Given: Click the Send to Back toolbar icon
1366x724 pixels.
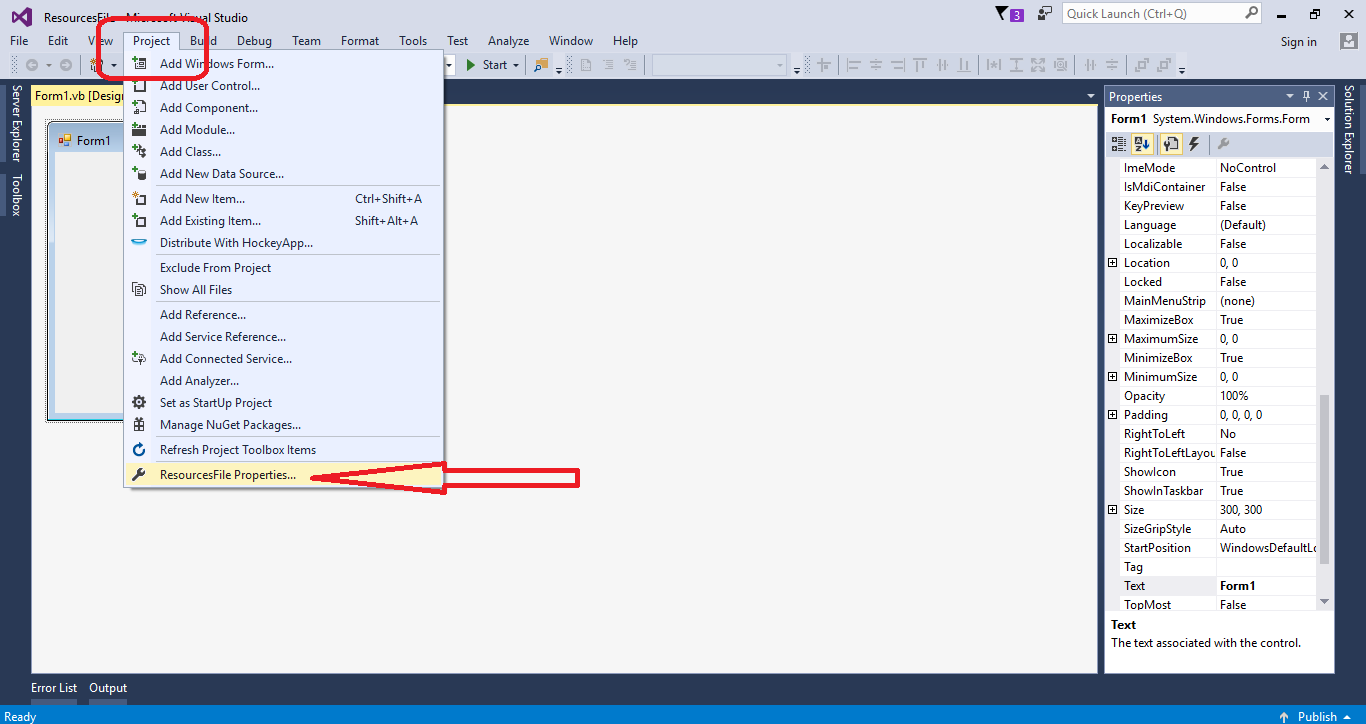Looking at the screenshot, I should [1164, 65].
